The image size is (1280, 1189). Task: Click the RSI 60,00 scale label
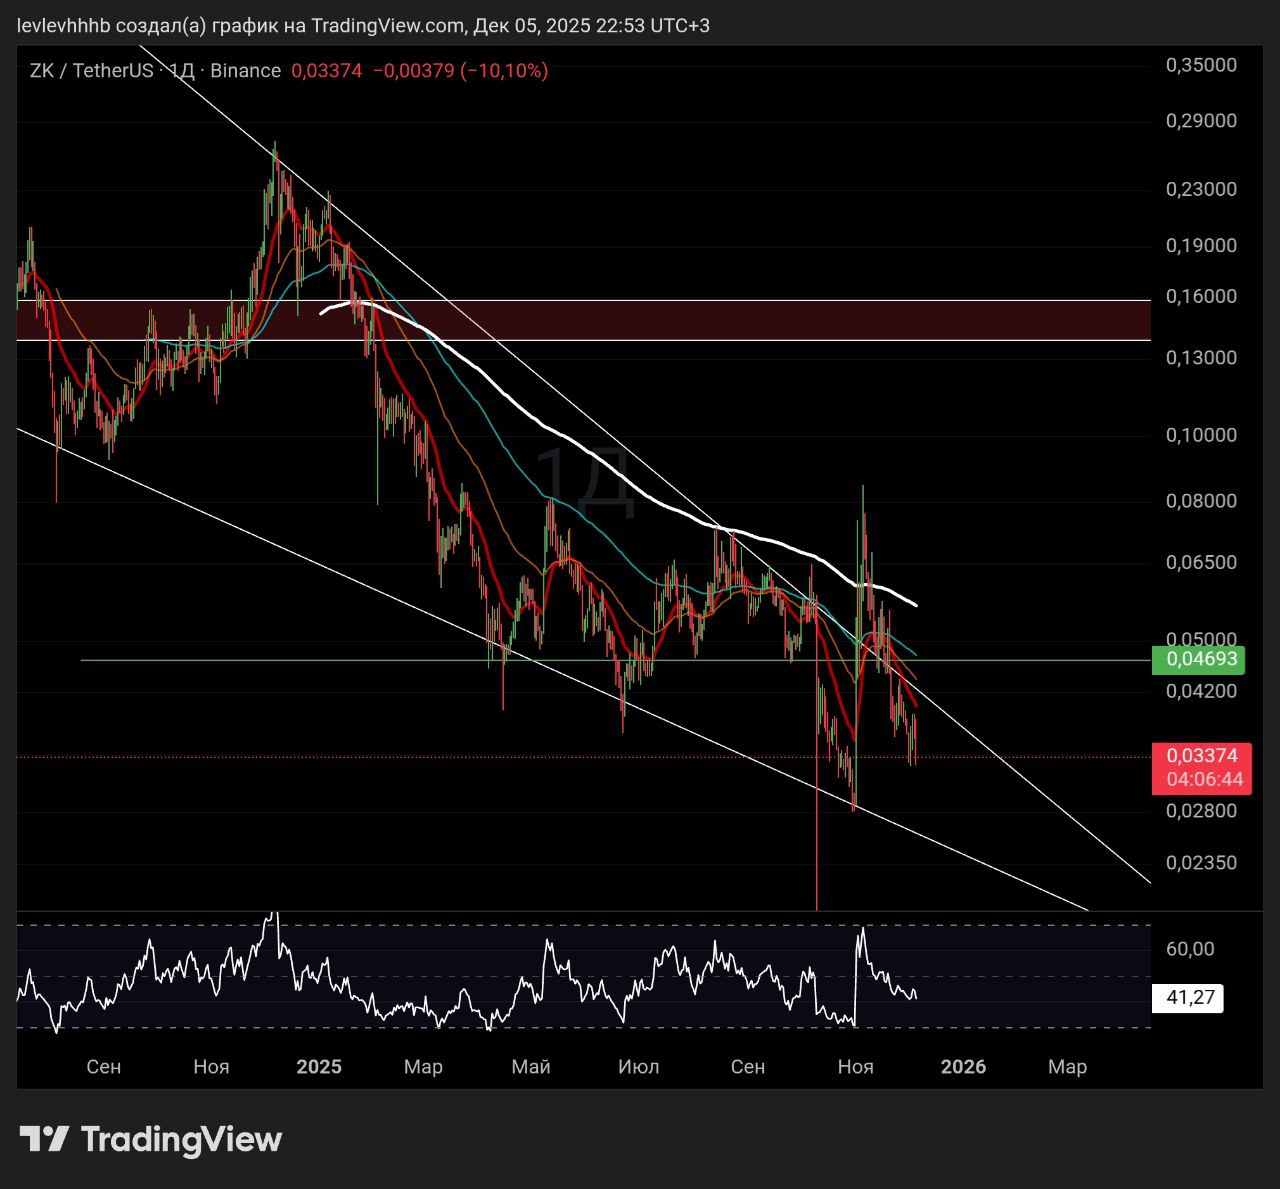pos(1190,948)
